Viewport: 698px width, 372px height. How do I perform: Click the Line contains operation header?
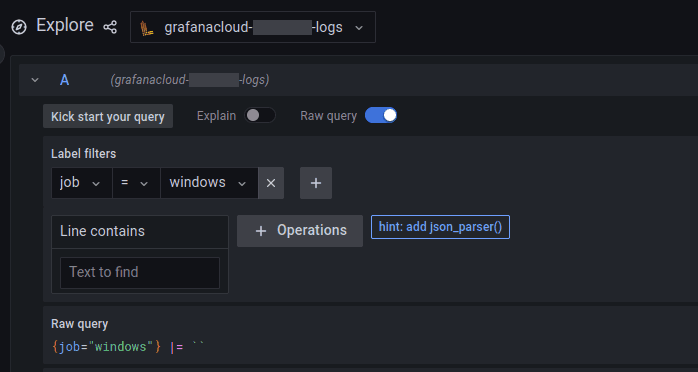[x=140, y=232]
